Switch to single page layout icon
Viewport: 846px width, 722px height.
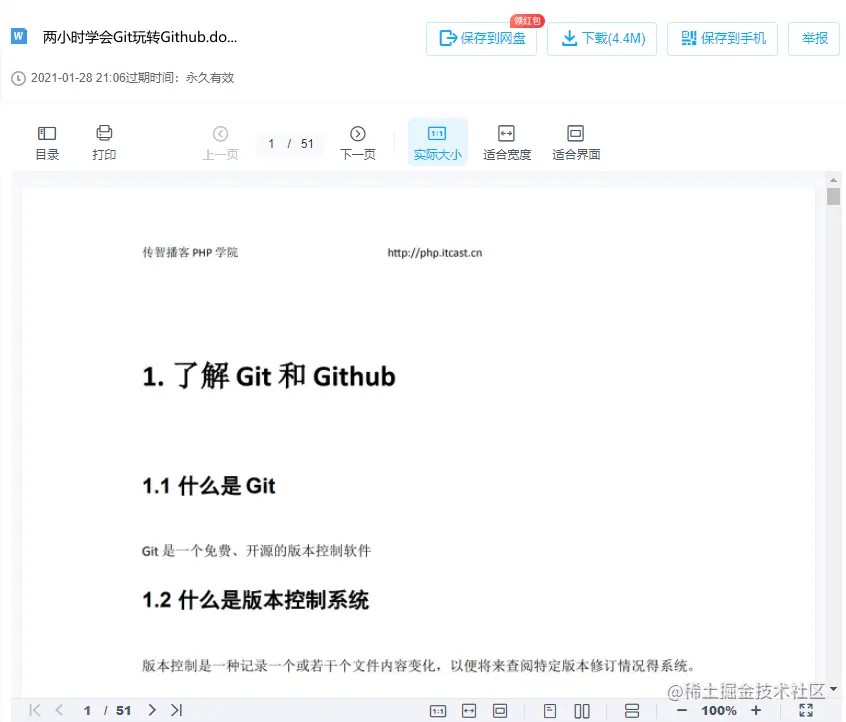(550, 711)
